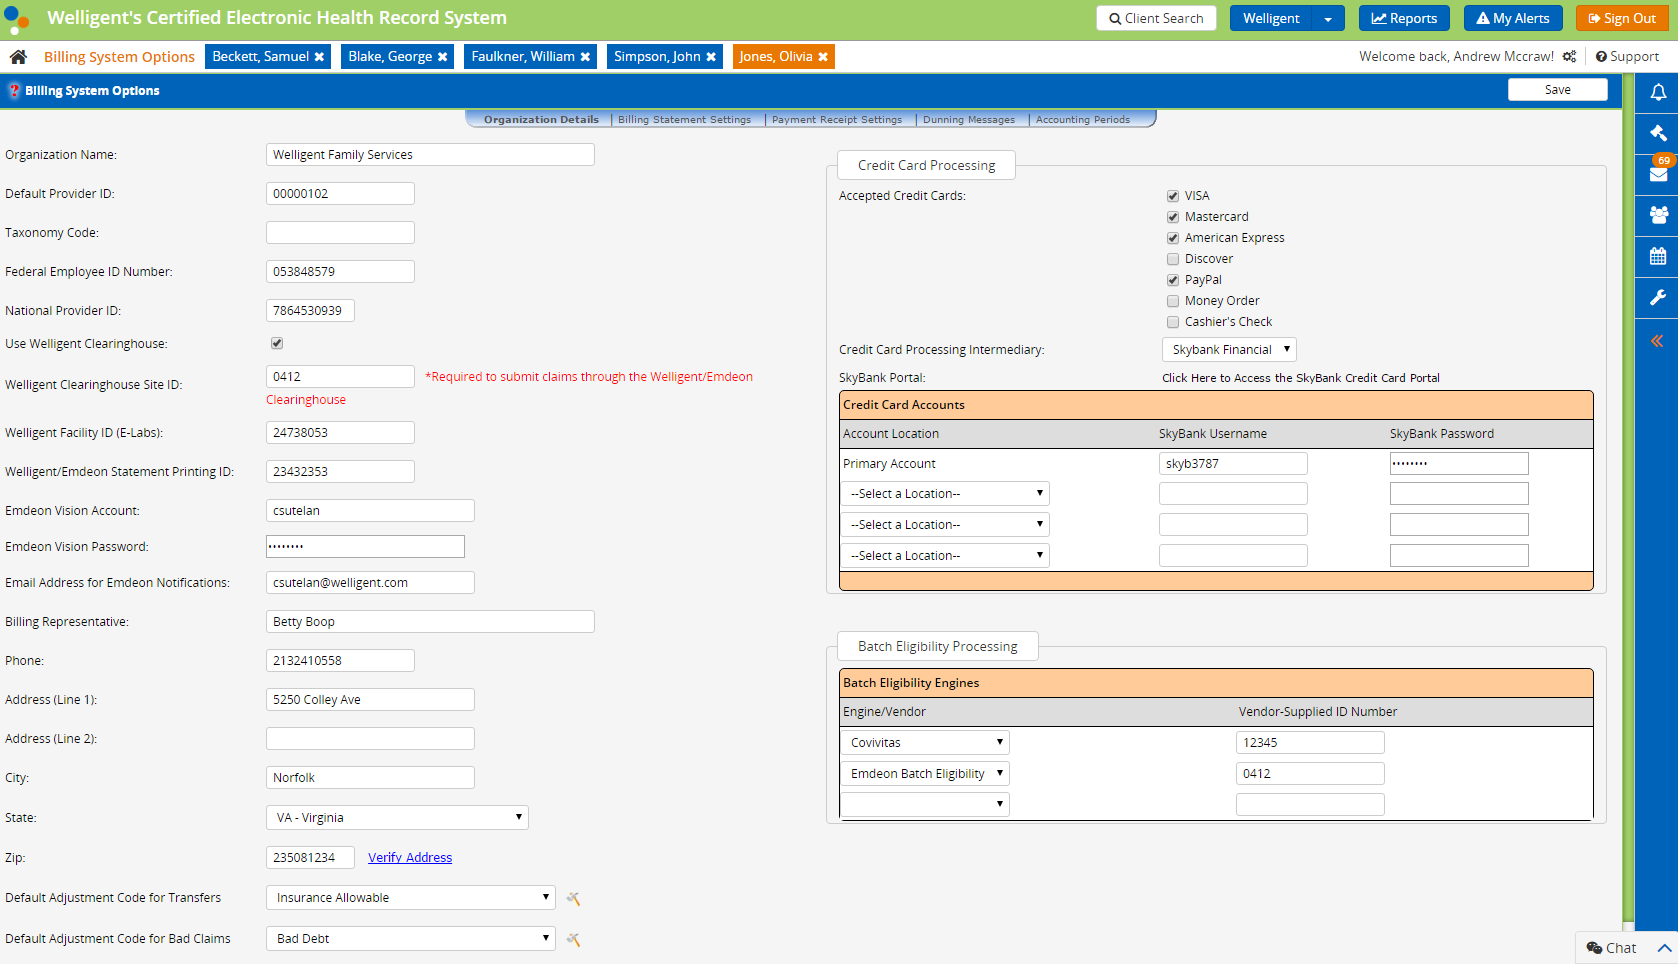Viewport: 1678px width, 964px height.
Task: Collapse the right sidebar with double chevron
Action: (x=1657, y=341)
